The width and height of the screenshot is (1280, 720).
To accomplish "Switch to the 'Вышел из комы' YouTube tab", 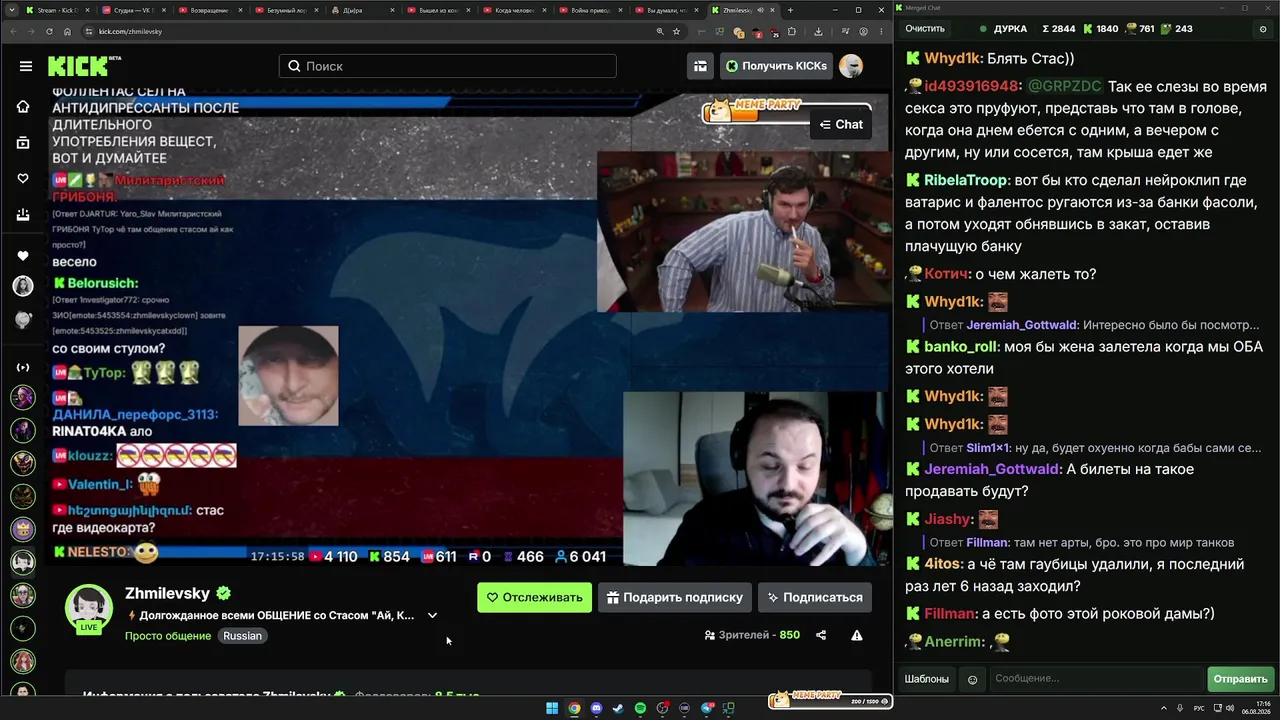I will 439,10.
